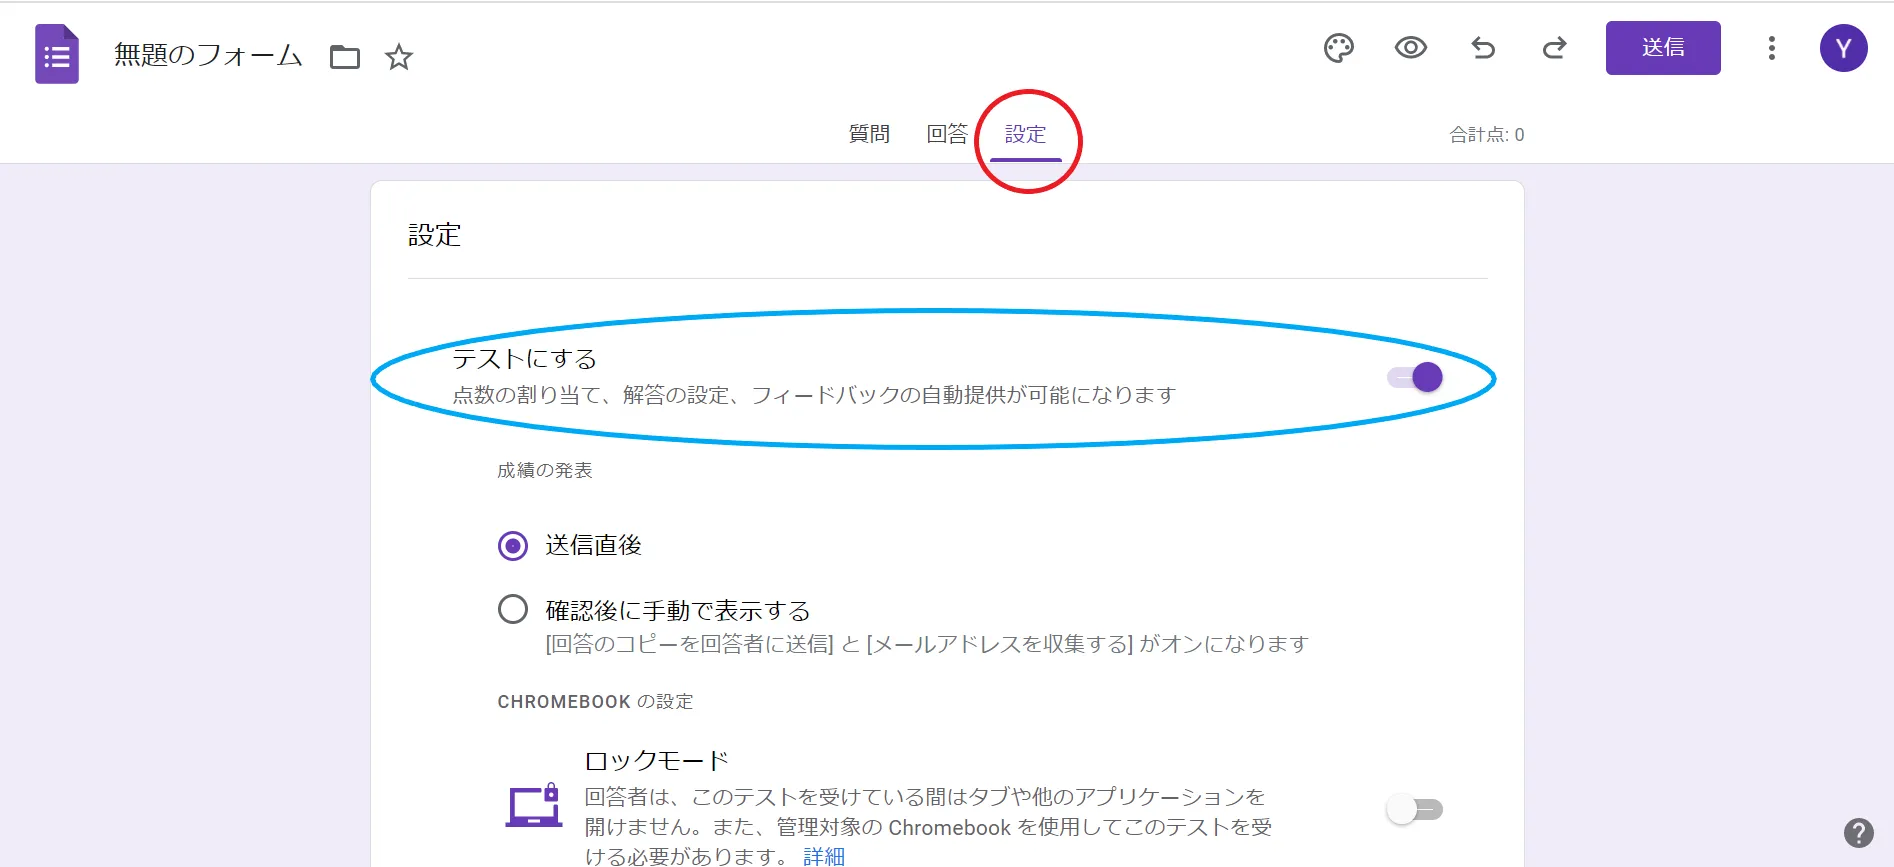
Task: Open the customize theme palette icon
Action: tap(1338, 48)
